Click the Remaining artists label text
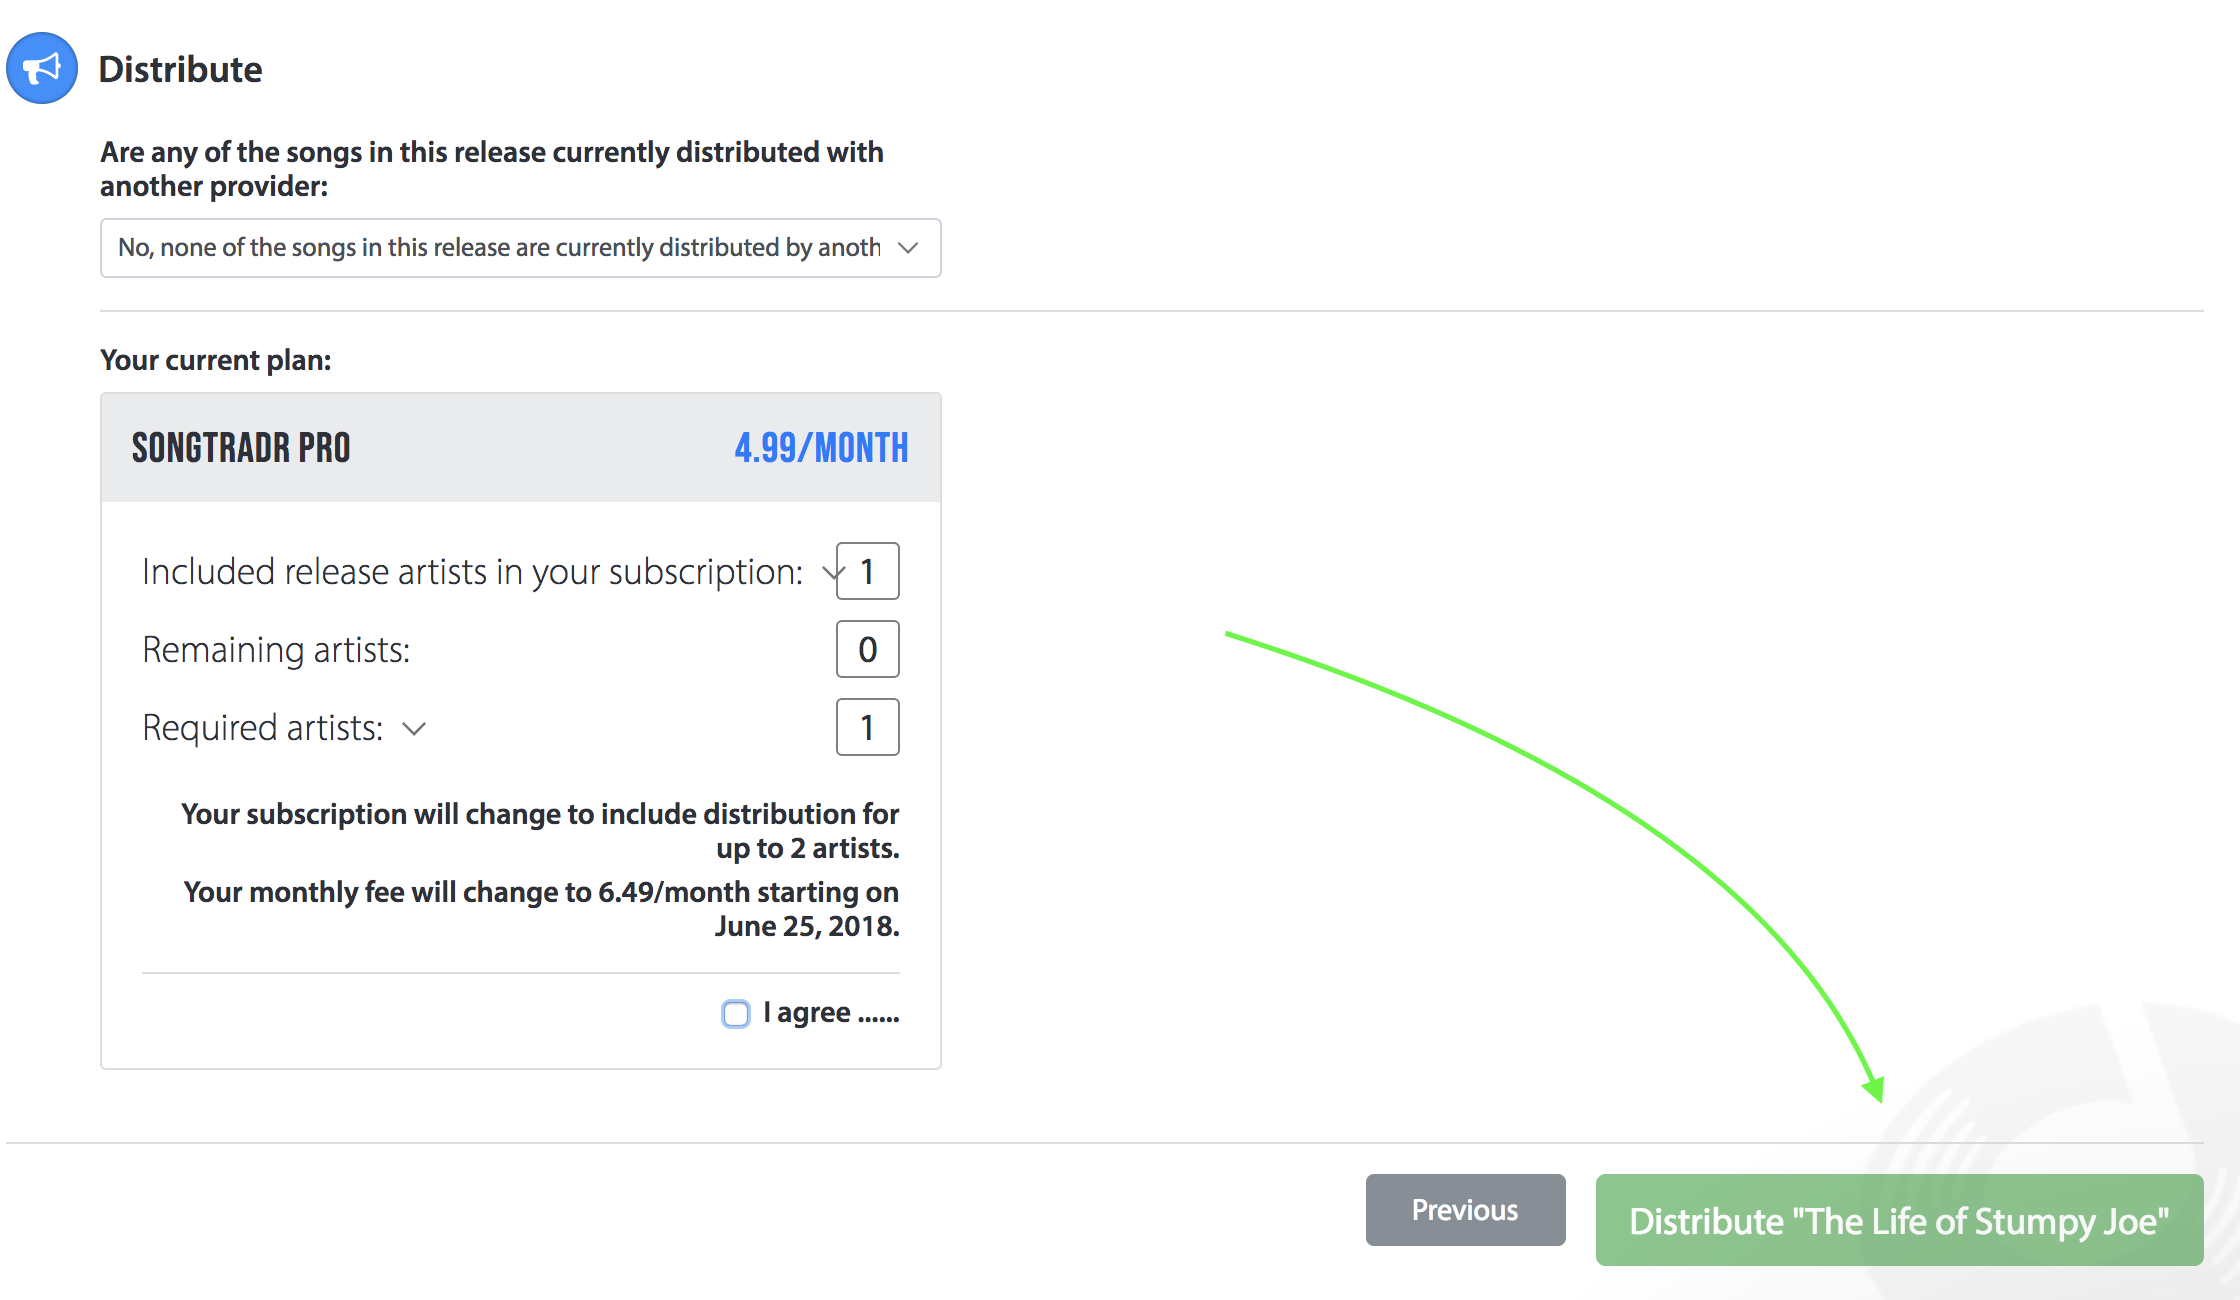The width and height of the screenshot is (2240, 1300). pos(276,650)
